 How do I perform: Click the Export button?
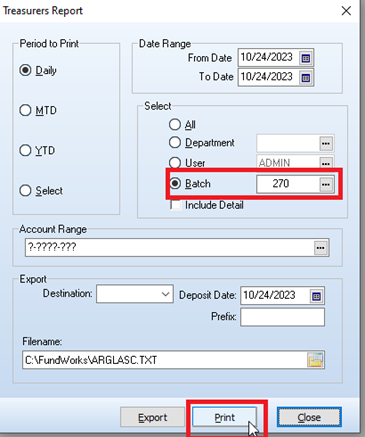click(x=153, y=417)
